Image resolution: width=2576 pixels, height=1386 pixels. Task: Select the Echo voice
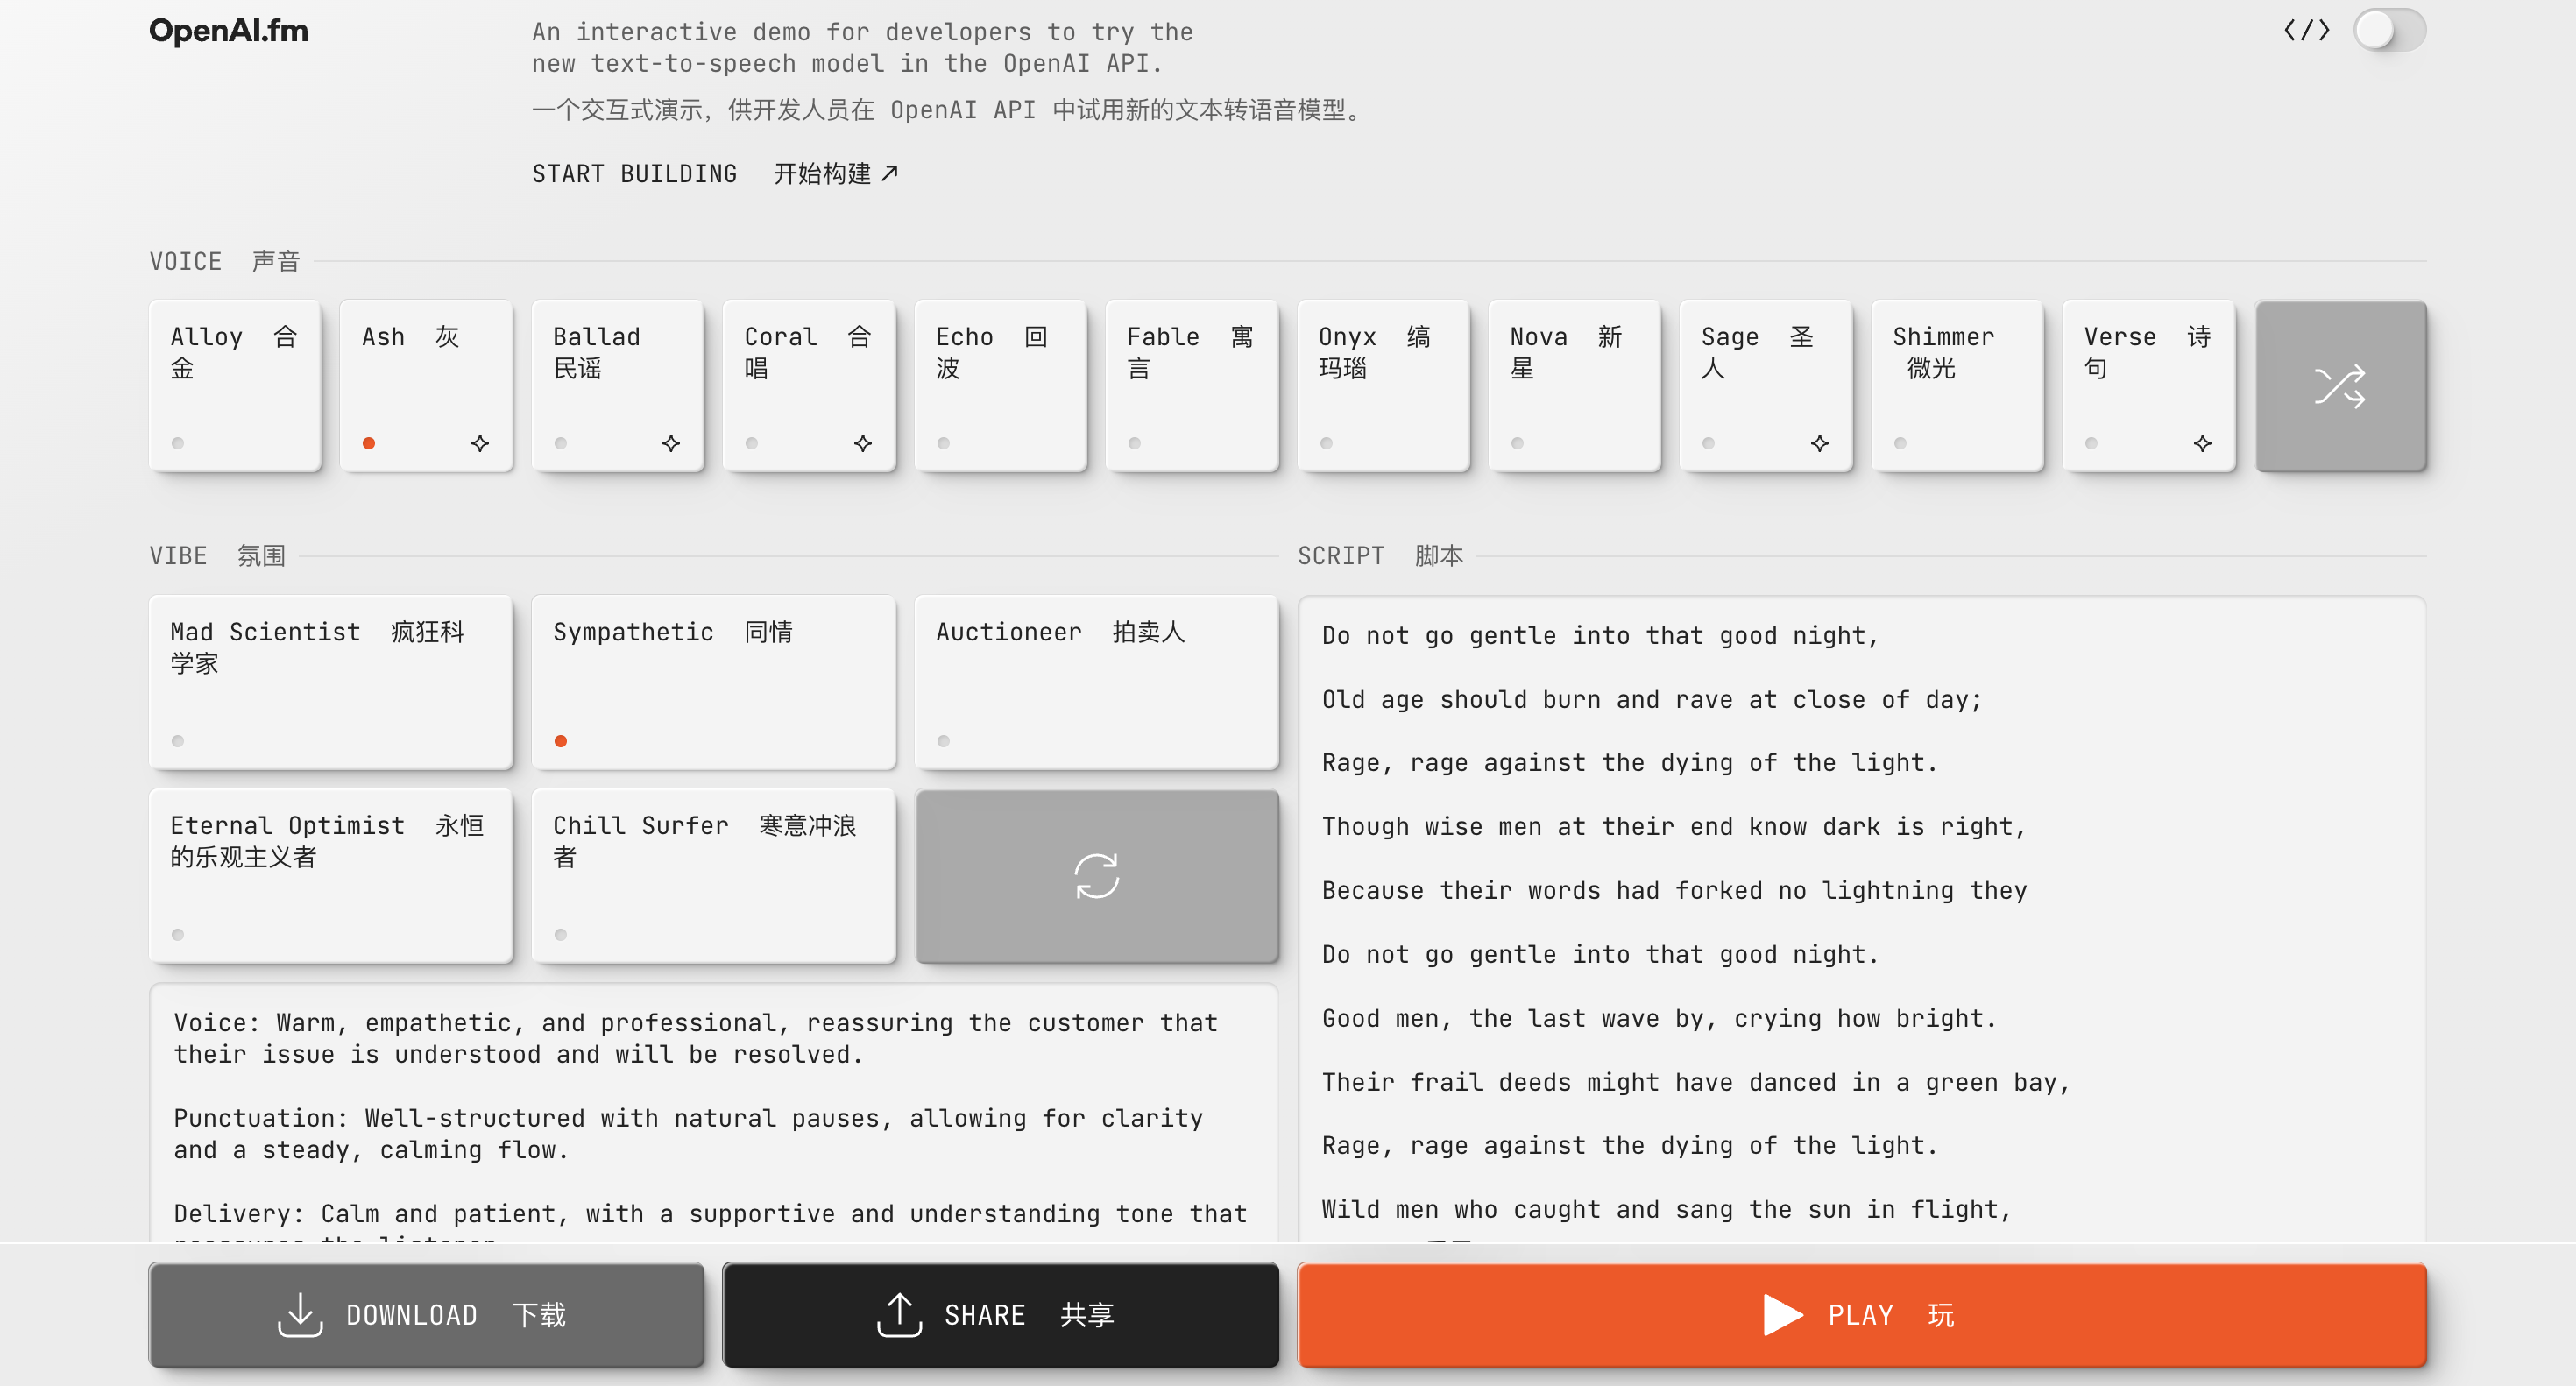click(x=1000, y=386)
